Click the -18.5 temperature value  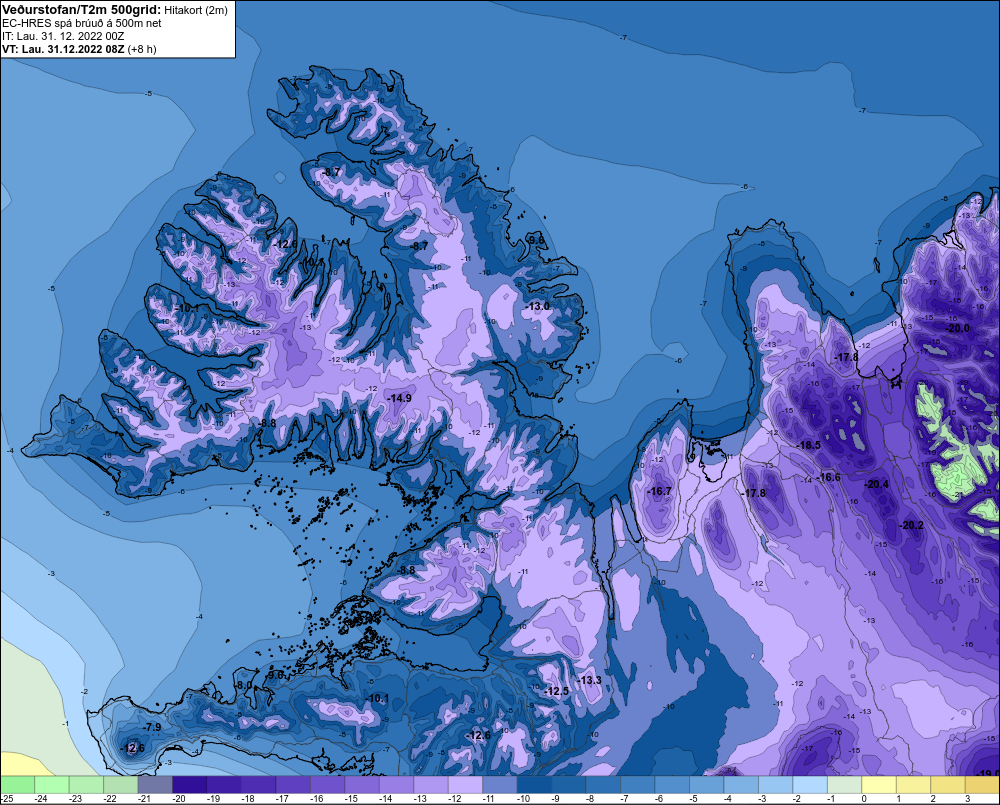(809, 445)
